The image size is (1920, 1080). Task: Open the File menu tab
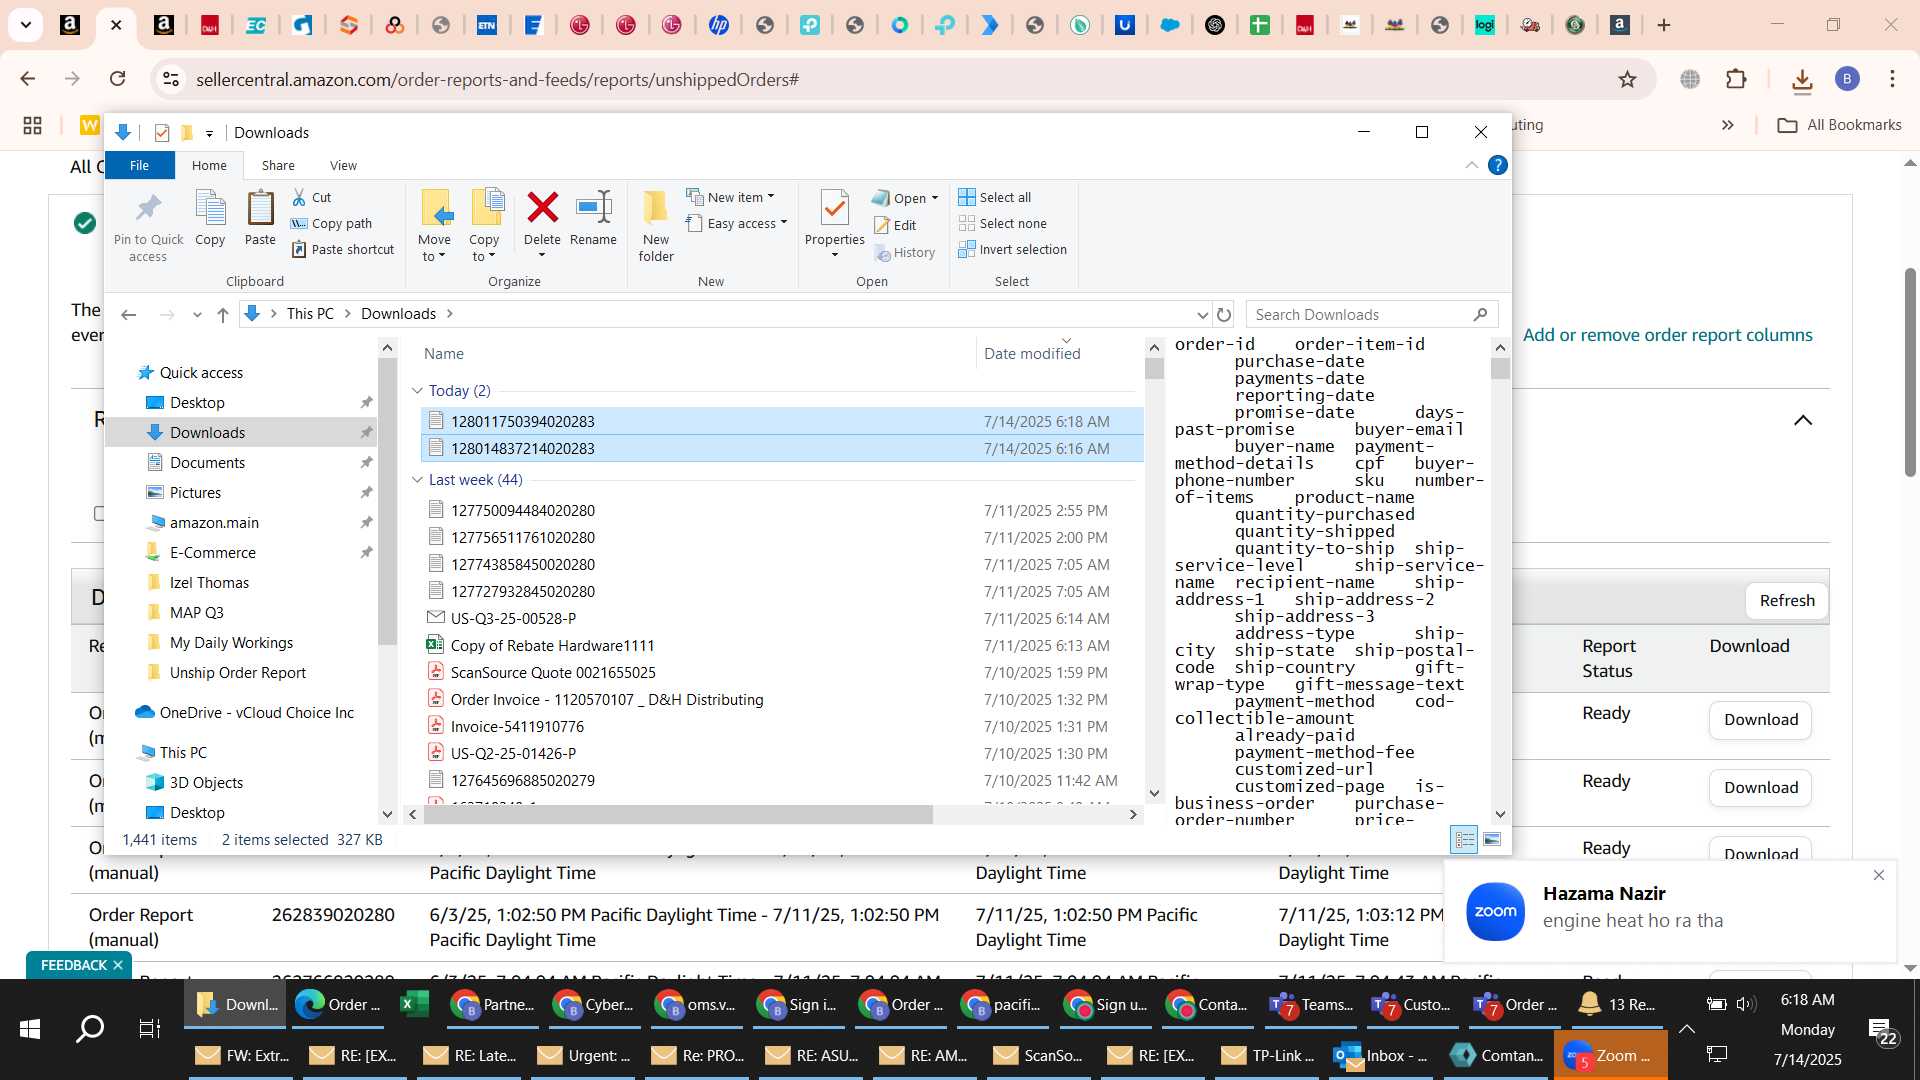(x=139, y=165)
